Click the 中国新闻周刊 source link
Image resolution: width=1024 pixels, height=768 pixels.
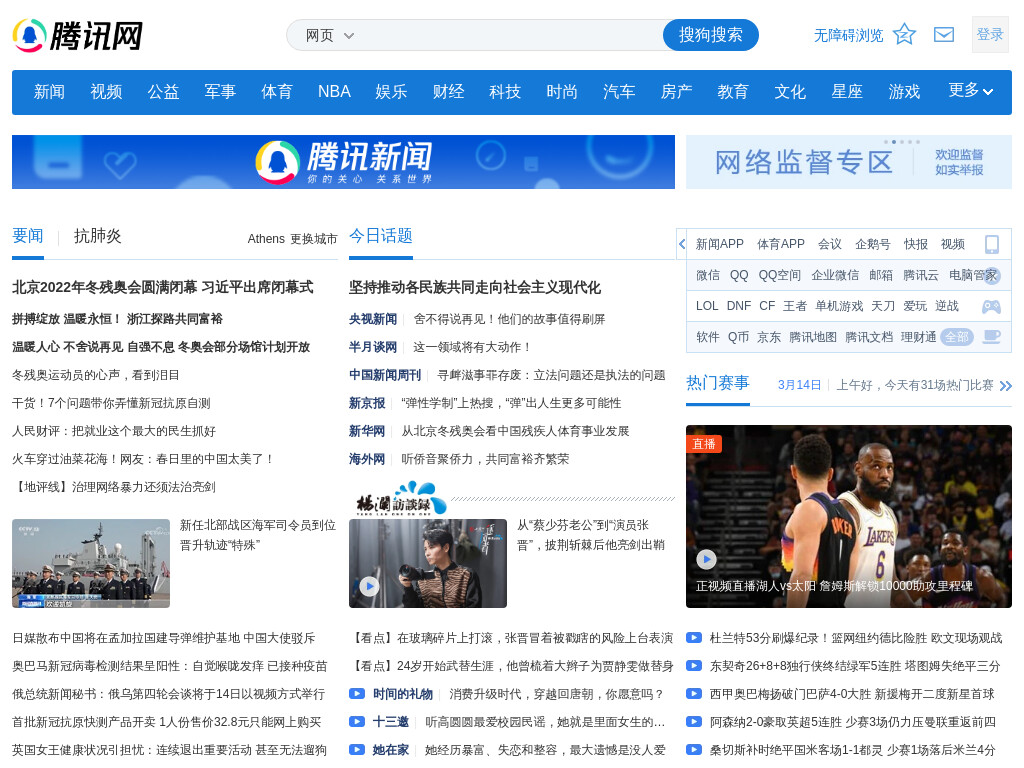pyautogui.click(x=385, y=375)
